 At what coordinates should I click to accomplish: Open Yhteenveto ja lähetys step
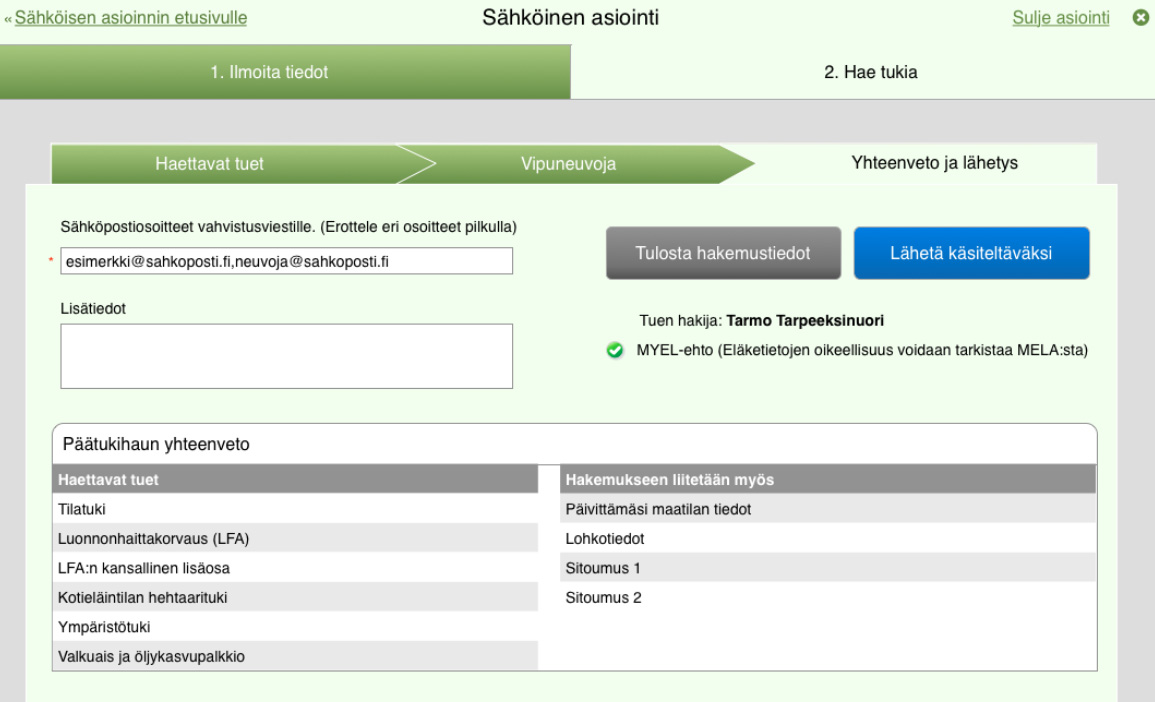[934, 164]
